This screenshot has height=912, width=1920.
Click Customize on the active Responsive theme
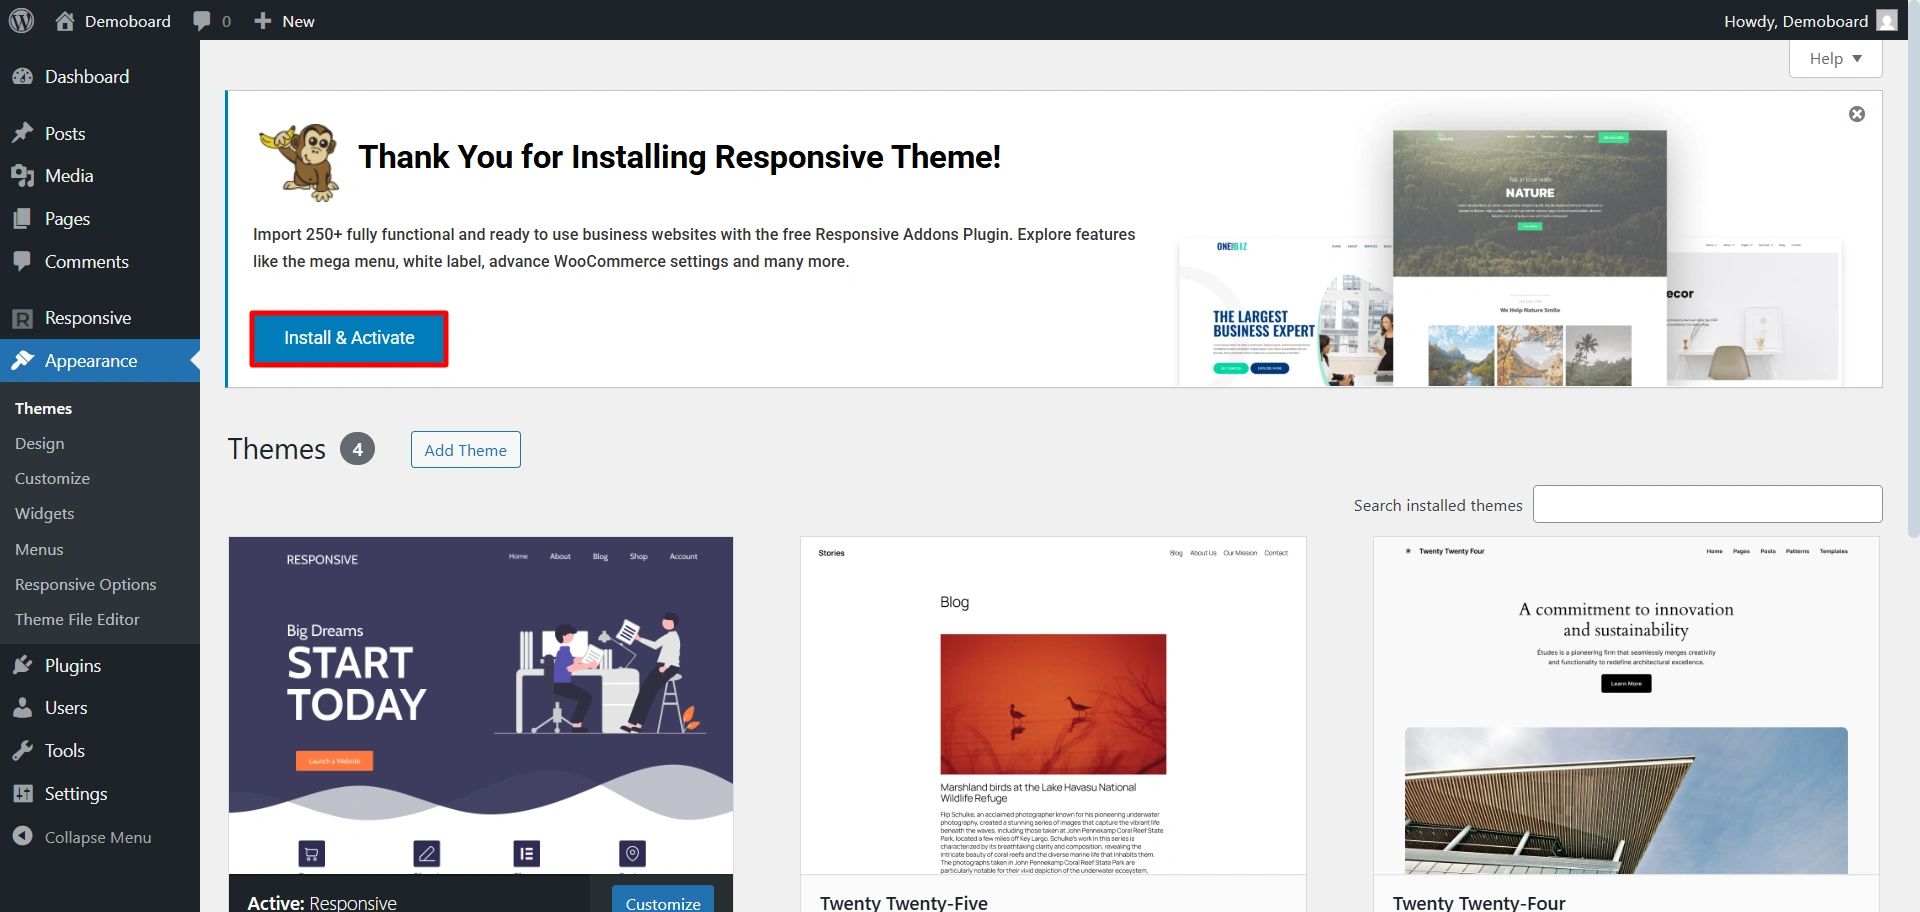pos(663,899)
